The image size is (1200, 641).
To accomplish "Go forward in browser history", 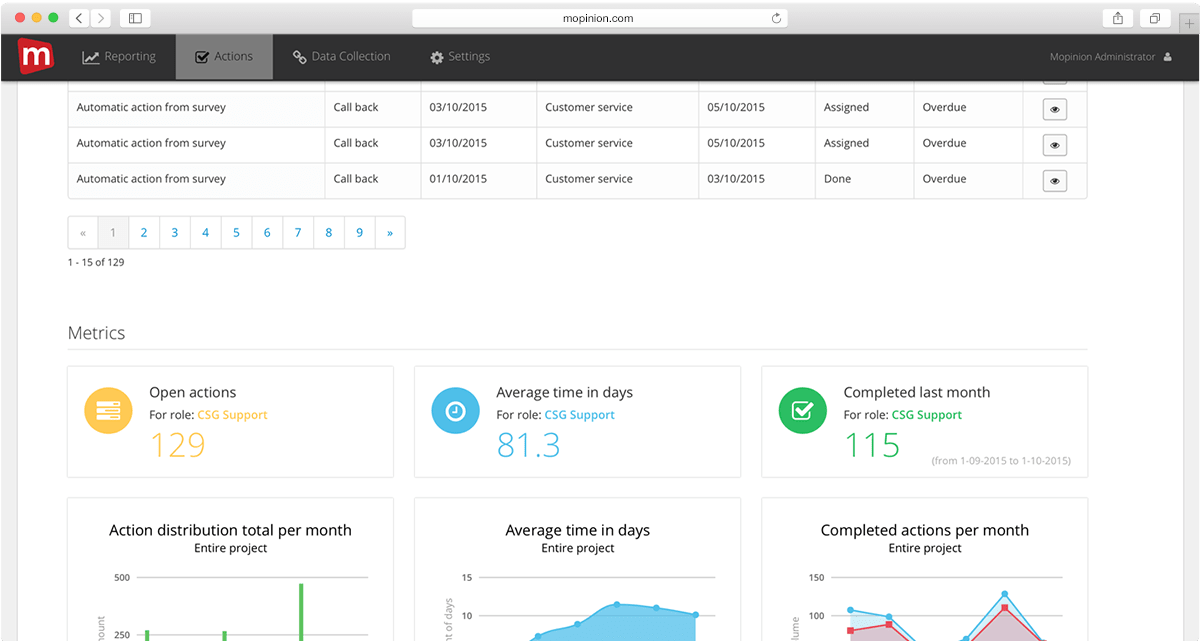I will [101, 18].
